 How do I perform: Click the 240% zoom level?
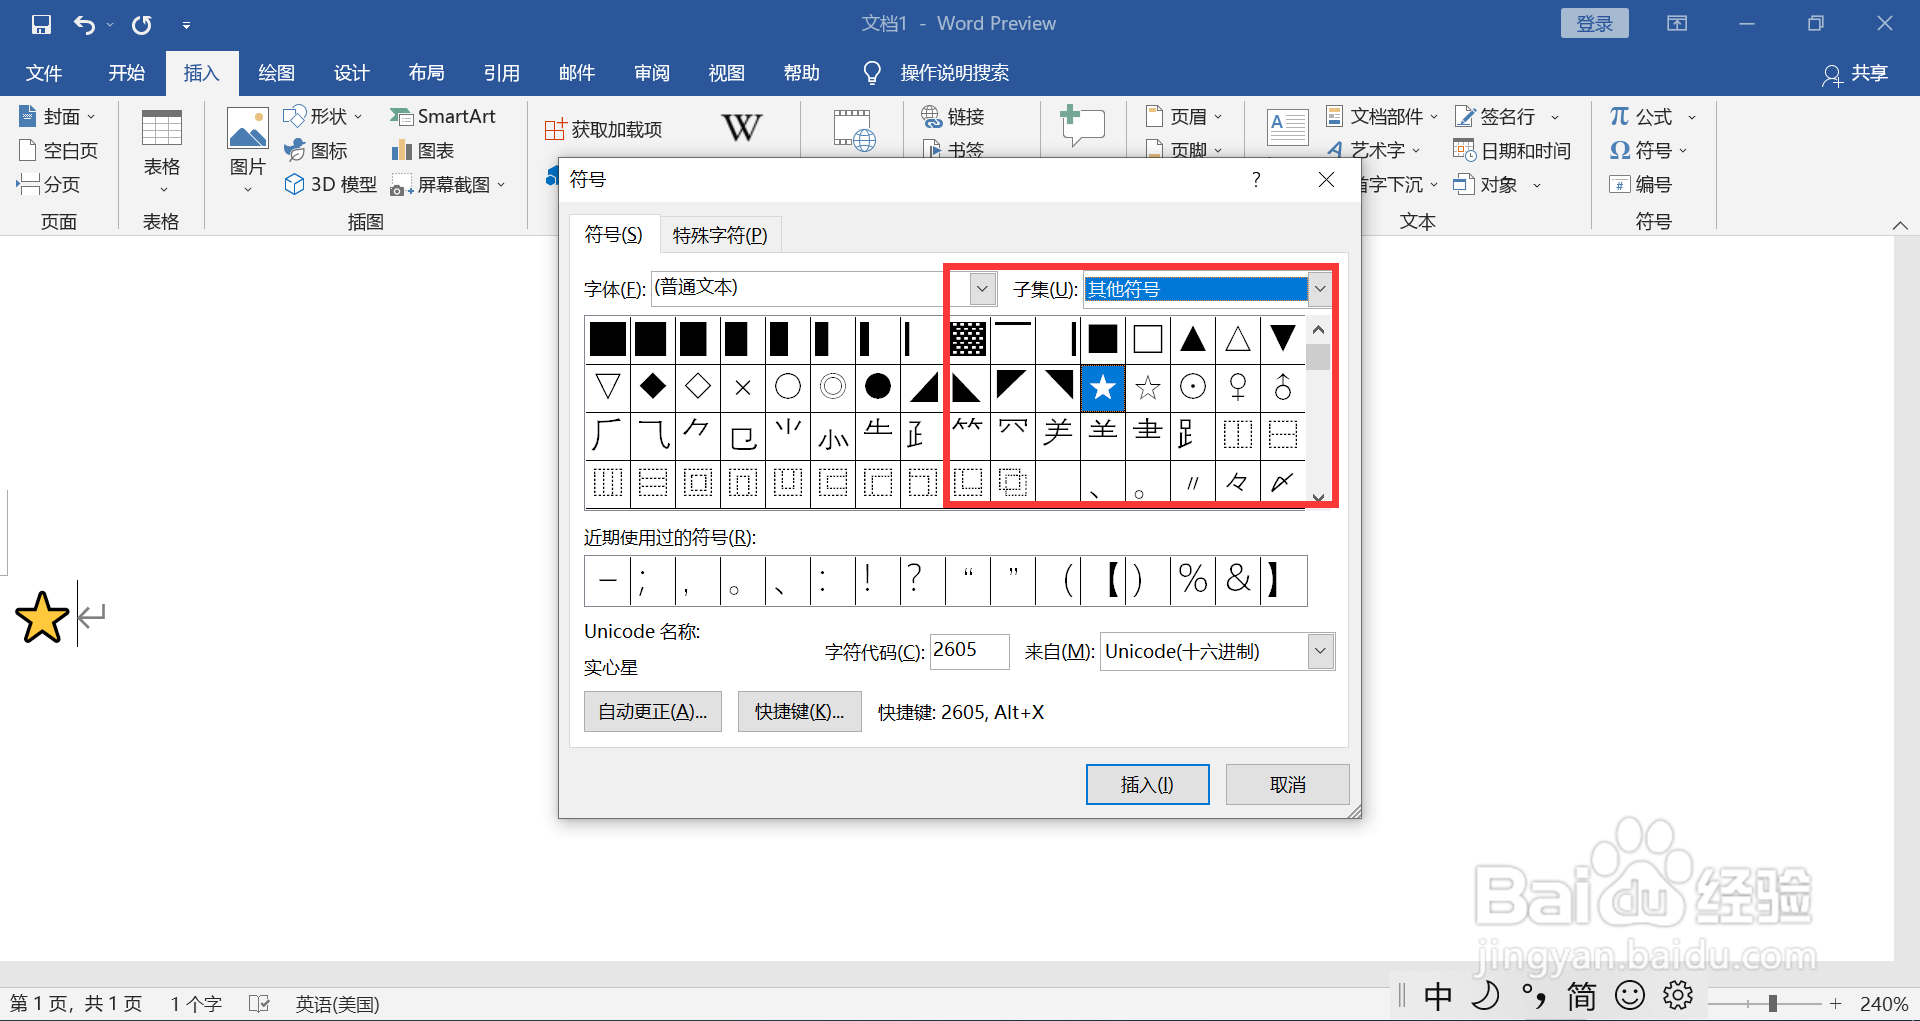pyautogui.click(x=1883, y=1003)
